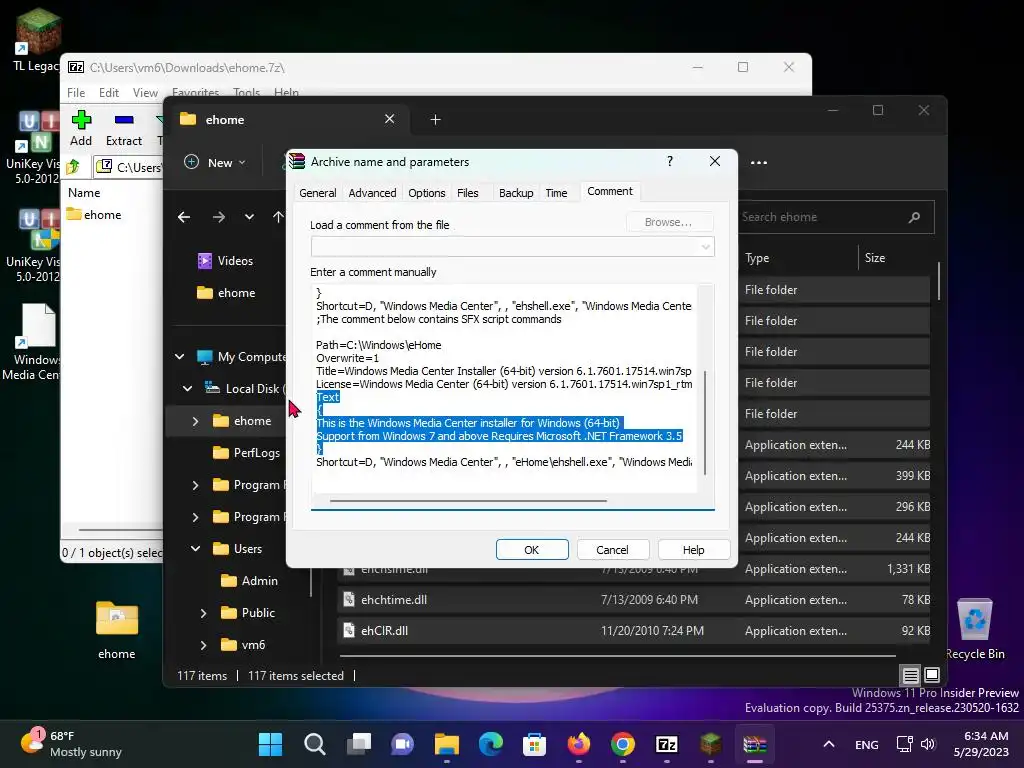
Task: Click the Up arrow in File Explorer
Action: pos(278,217)
